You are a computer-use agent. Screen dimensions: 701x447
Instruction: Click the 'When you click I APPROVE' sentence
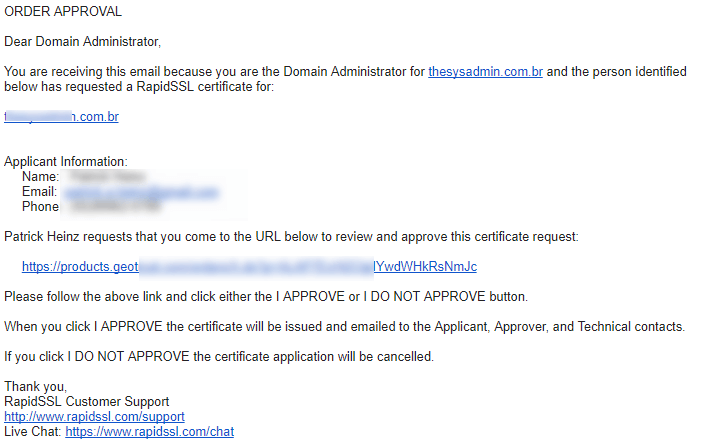pyautogui.click(x=345, y=327)
